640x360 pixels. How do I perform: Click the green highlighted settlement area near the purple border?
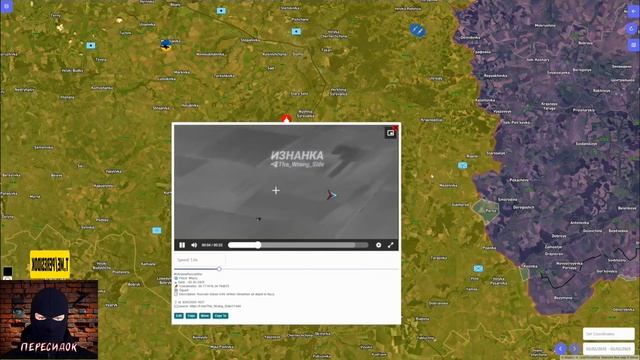pos(486,211)
